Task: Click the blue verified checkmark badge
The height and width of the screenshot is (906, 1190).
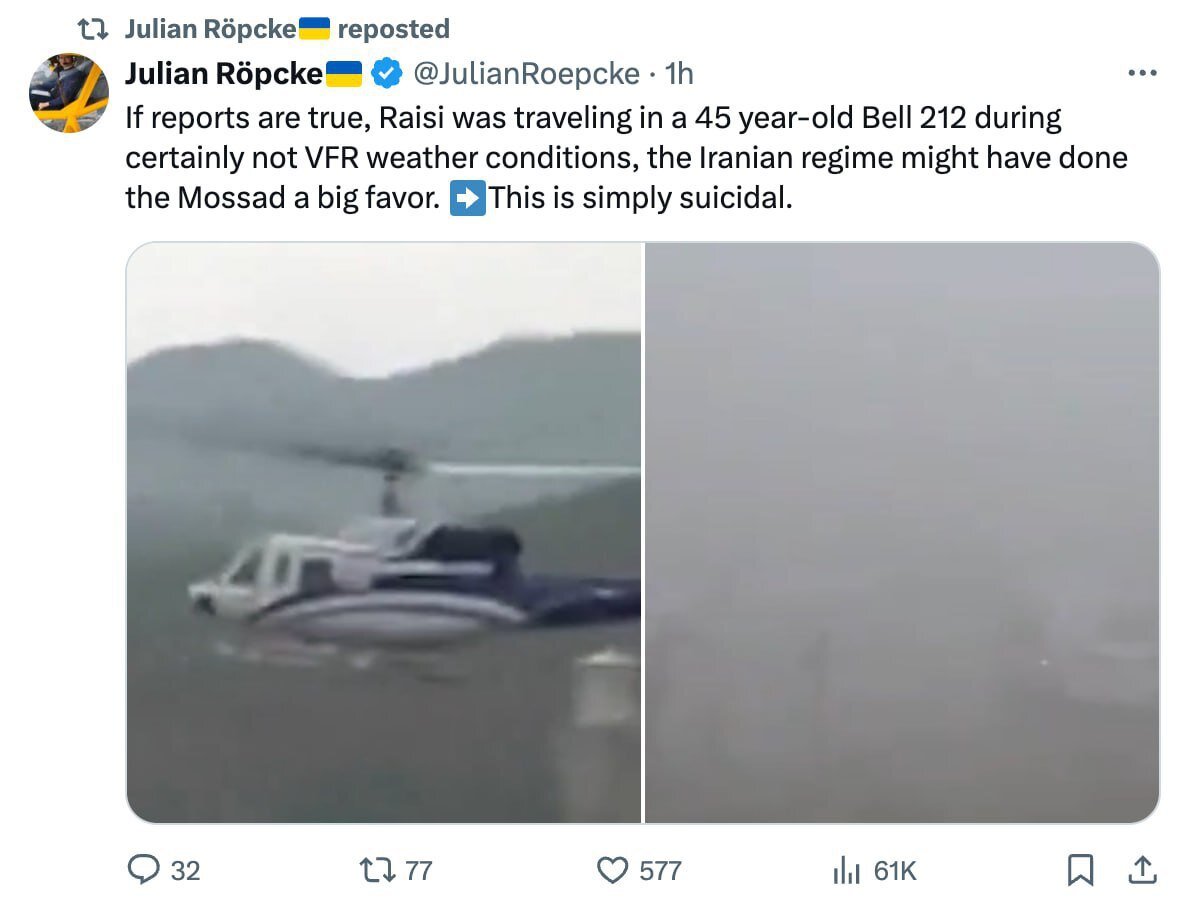Action: [386, 74]
